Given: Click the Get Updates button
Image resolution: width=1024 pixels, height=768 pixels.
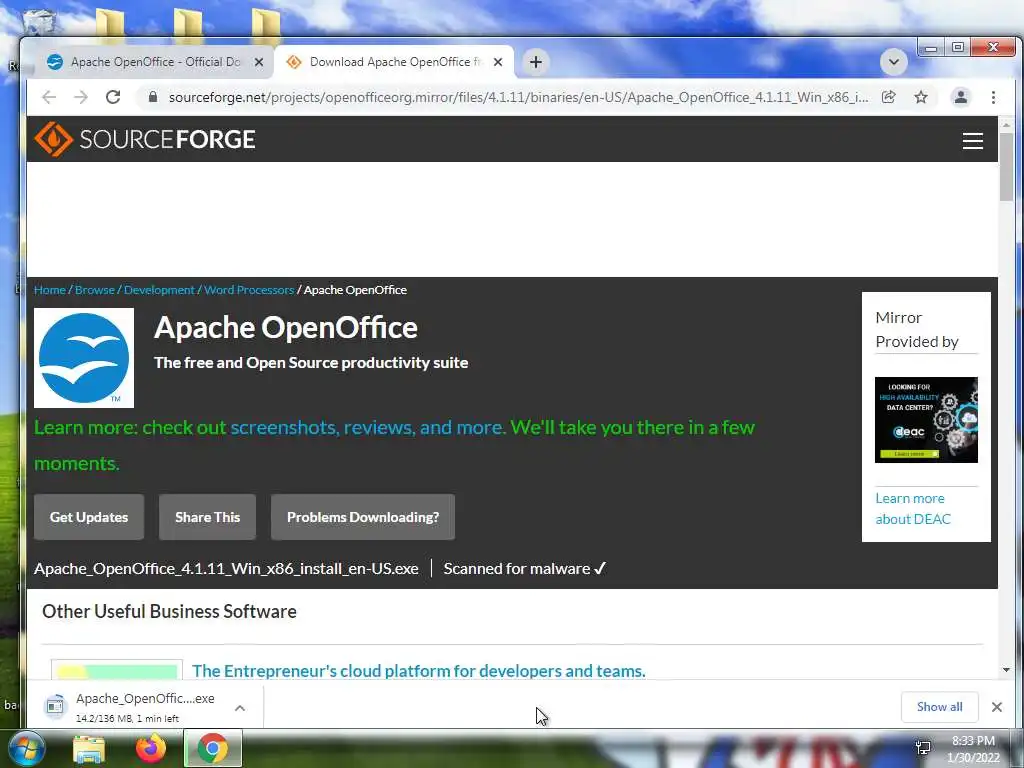Looking at the screenshot, I should click(x=89, y=517).
